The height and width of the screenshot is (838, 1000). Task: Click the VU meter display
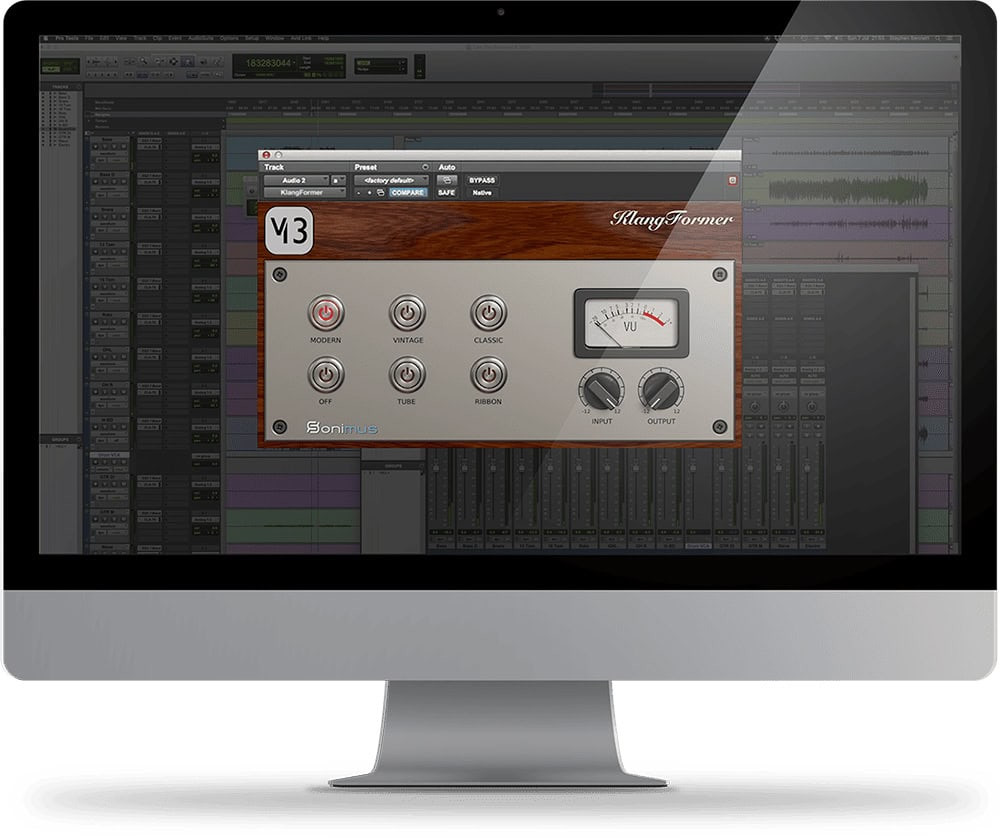tap(631, 322)
